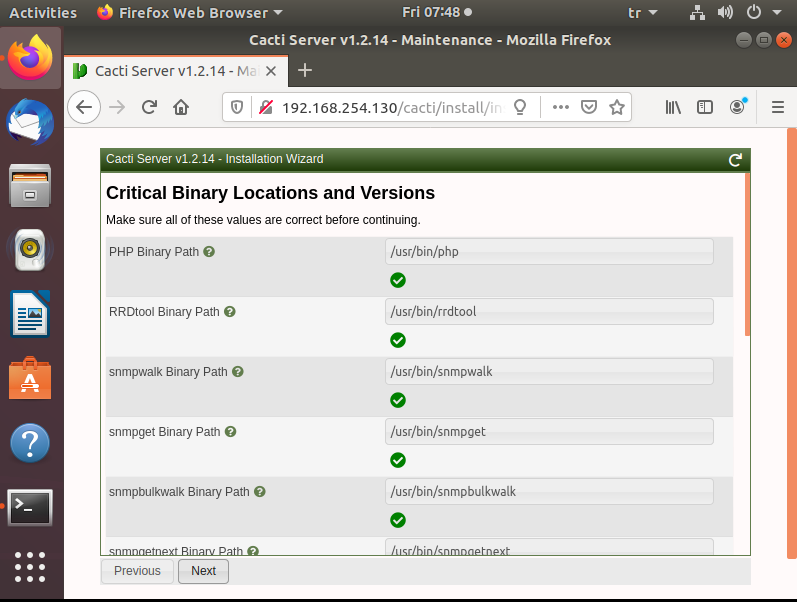The width and height of the screenshot is (797, 602).
Task: Open system power menu arrow
Action: click(777, 12)
